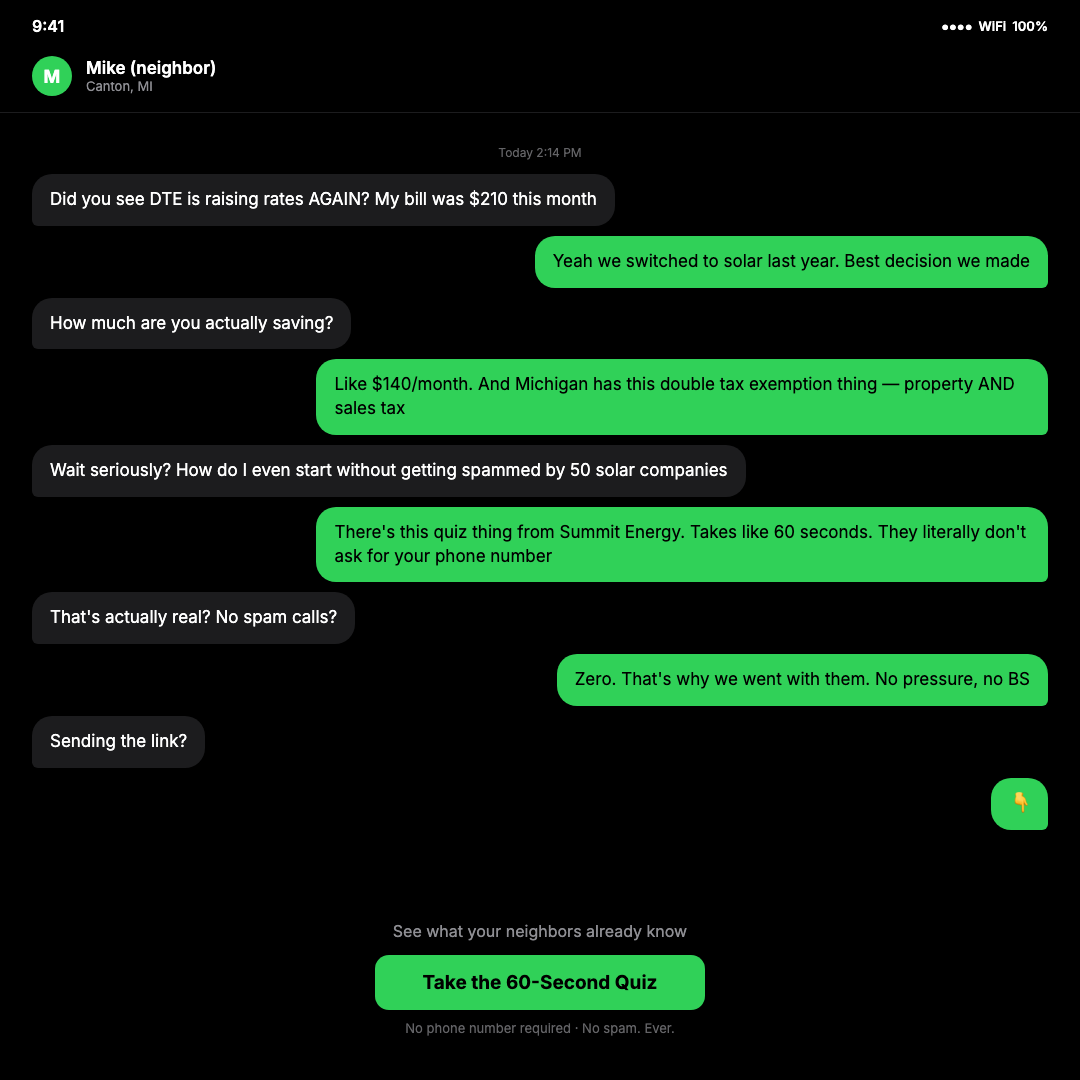Tap the WIFI indicator in status bar
Image resolution: width=1080 pixels, height=1080 pixels.
click(992, 27)
